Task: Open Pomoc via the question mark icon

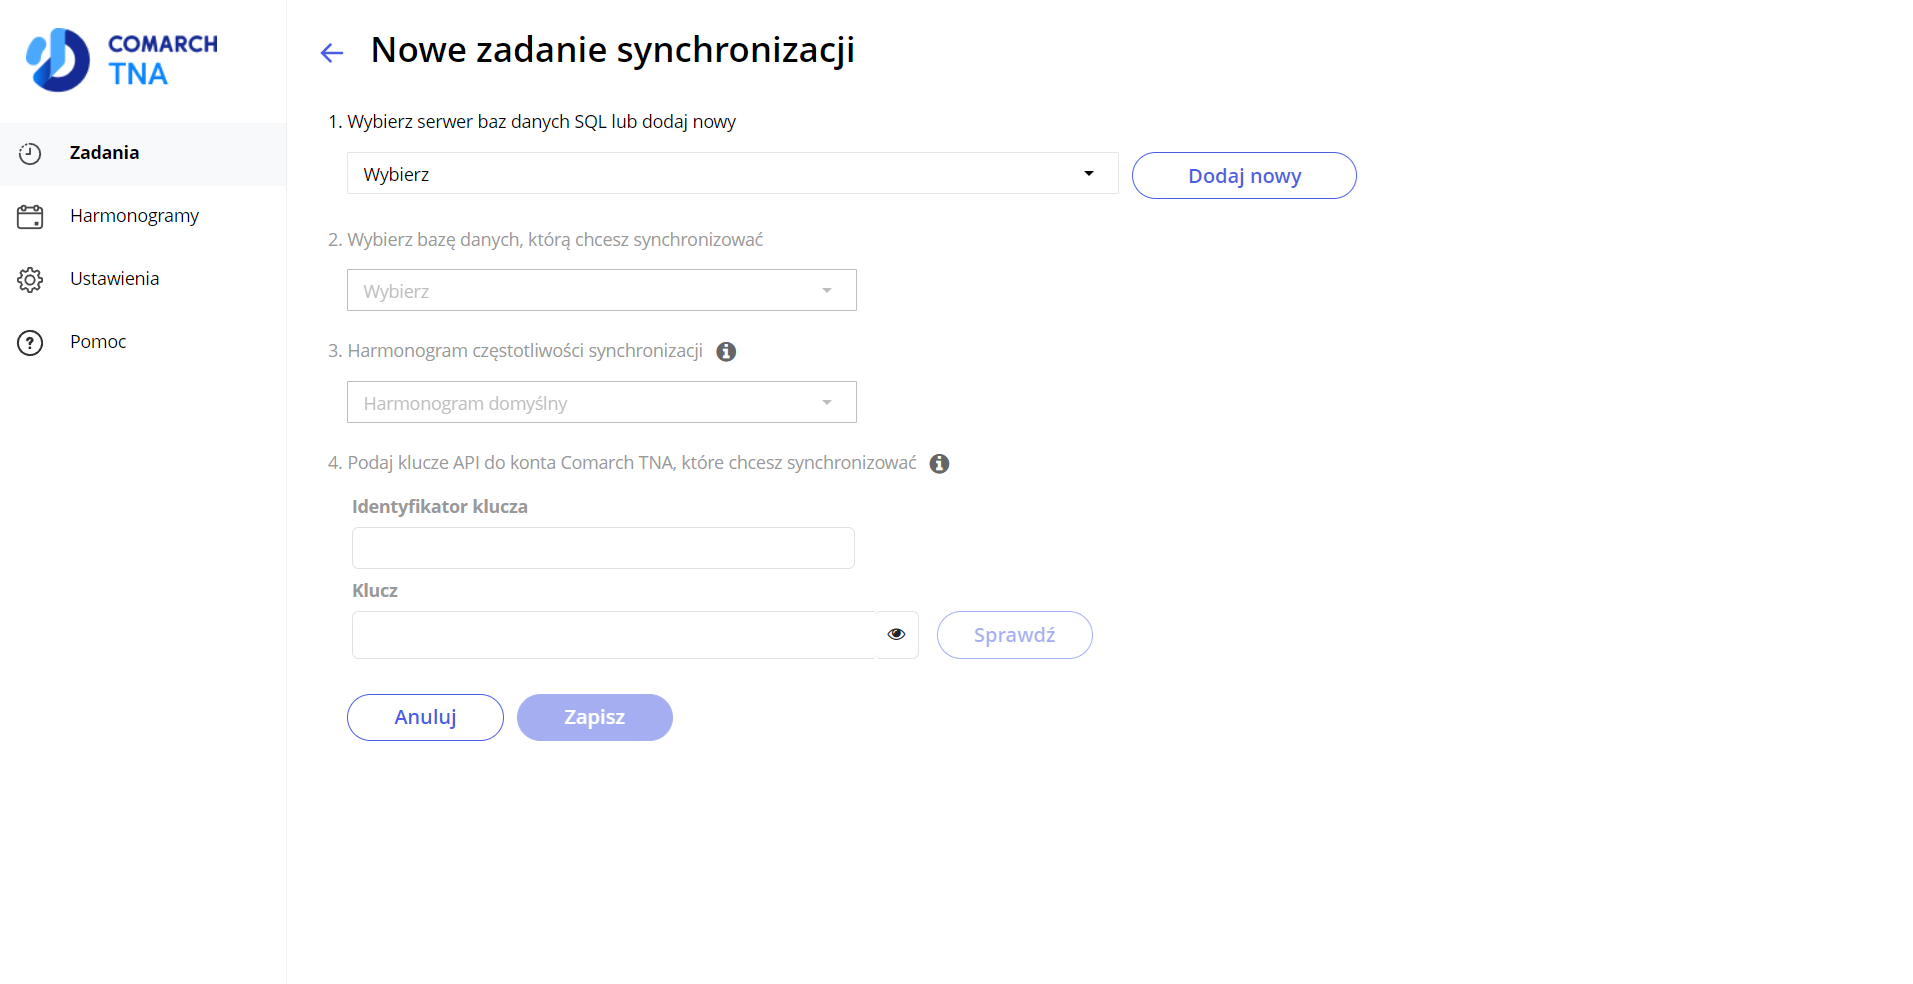Action: [x=30, y=342]
